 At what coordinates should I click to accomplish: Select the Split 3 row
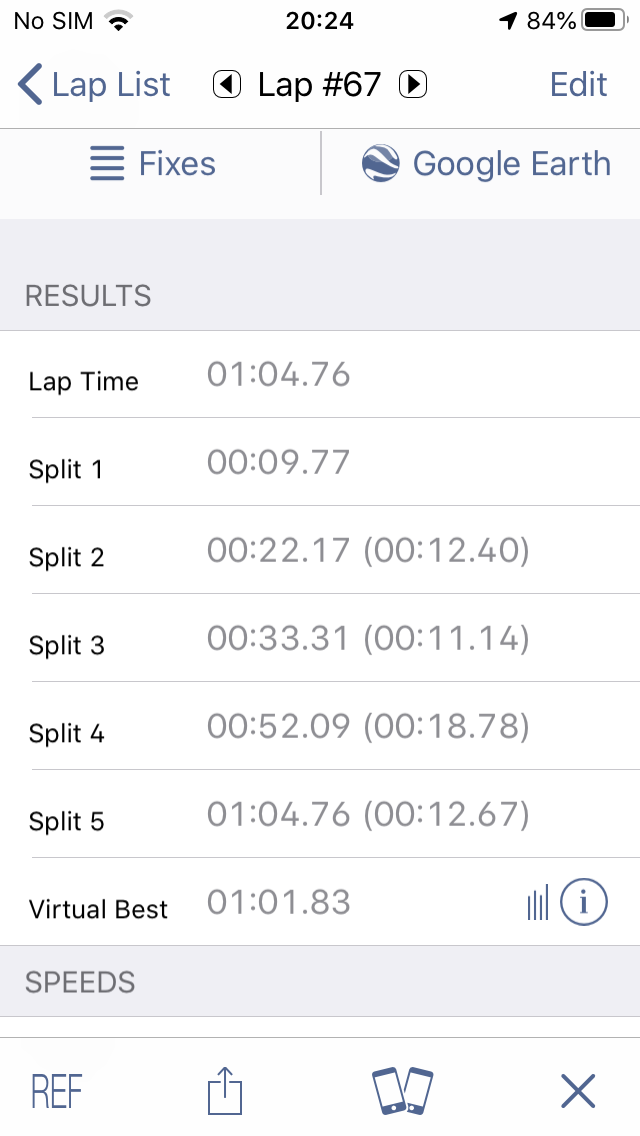tap(320, 638)
